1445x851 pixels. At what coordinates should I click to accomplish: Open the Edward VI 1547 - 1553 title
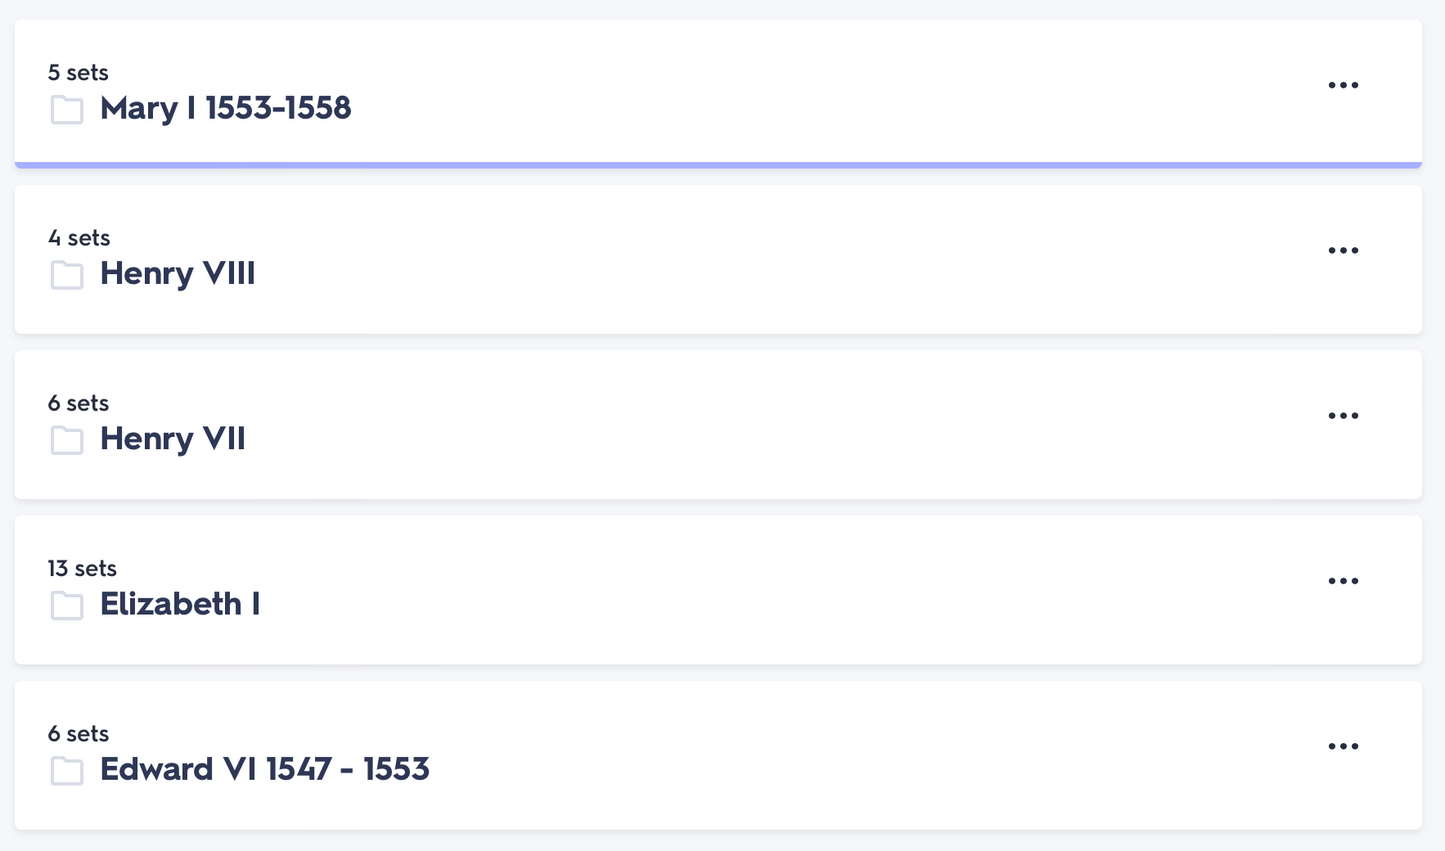(x=264, y=769)
